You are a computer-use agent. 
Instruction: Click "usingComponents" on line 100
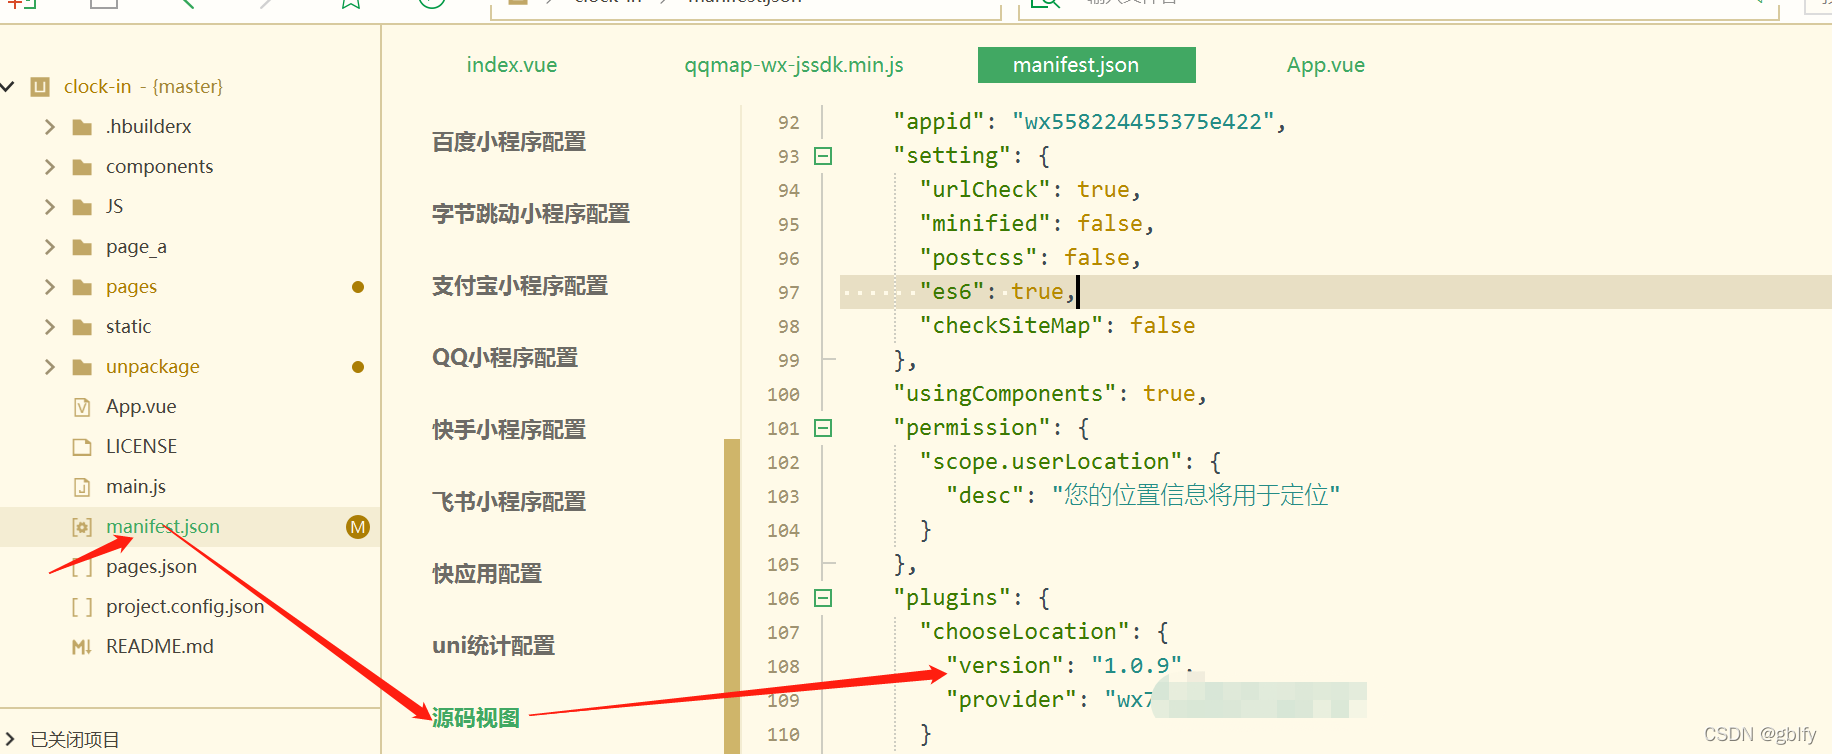pos(1005,394)
